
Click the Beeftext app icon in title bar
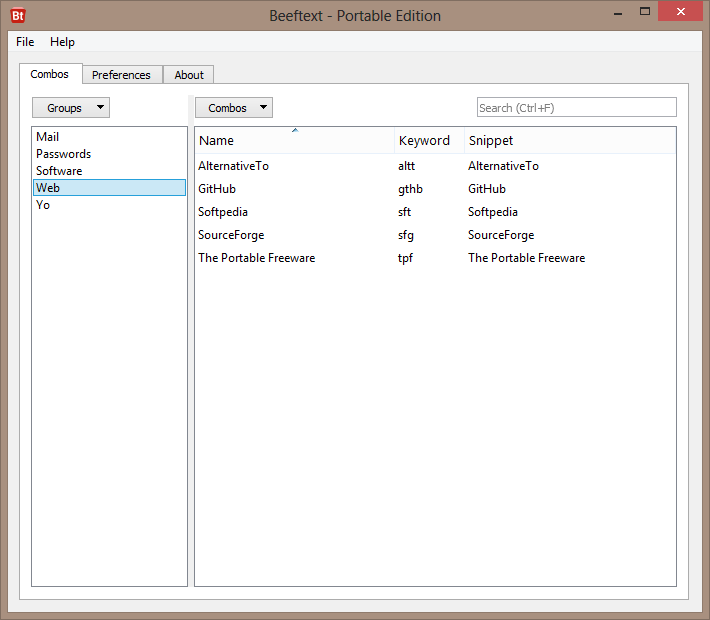(18, 15)
